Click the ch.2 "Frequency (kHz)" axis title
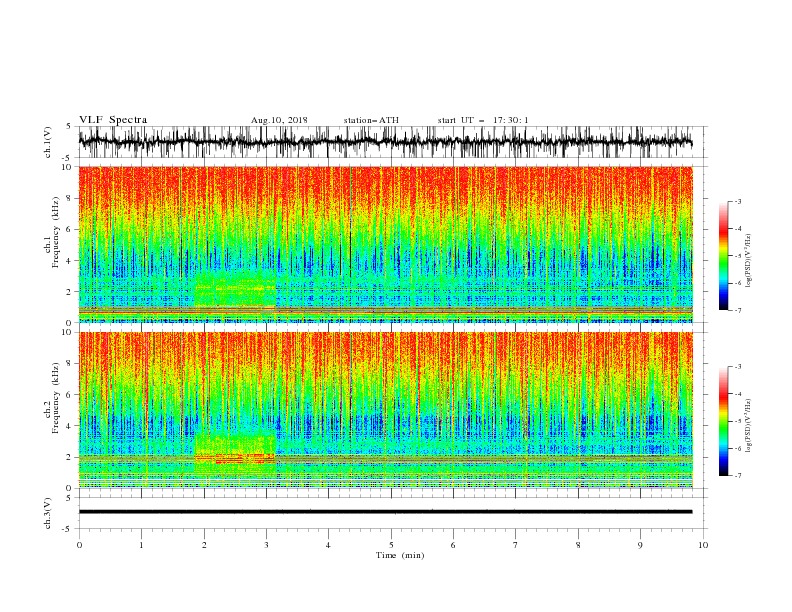 [56, 398]
